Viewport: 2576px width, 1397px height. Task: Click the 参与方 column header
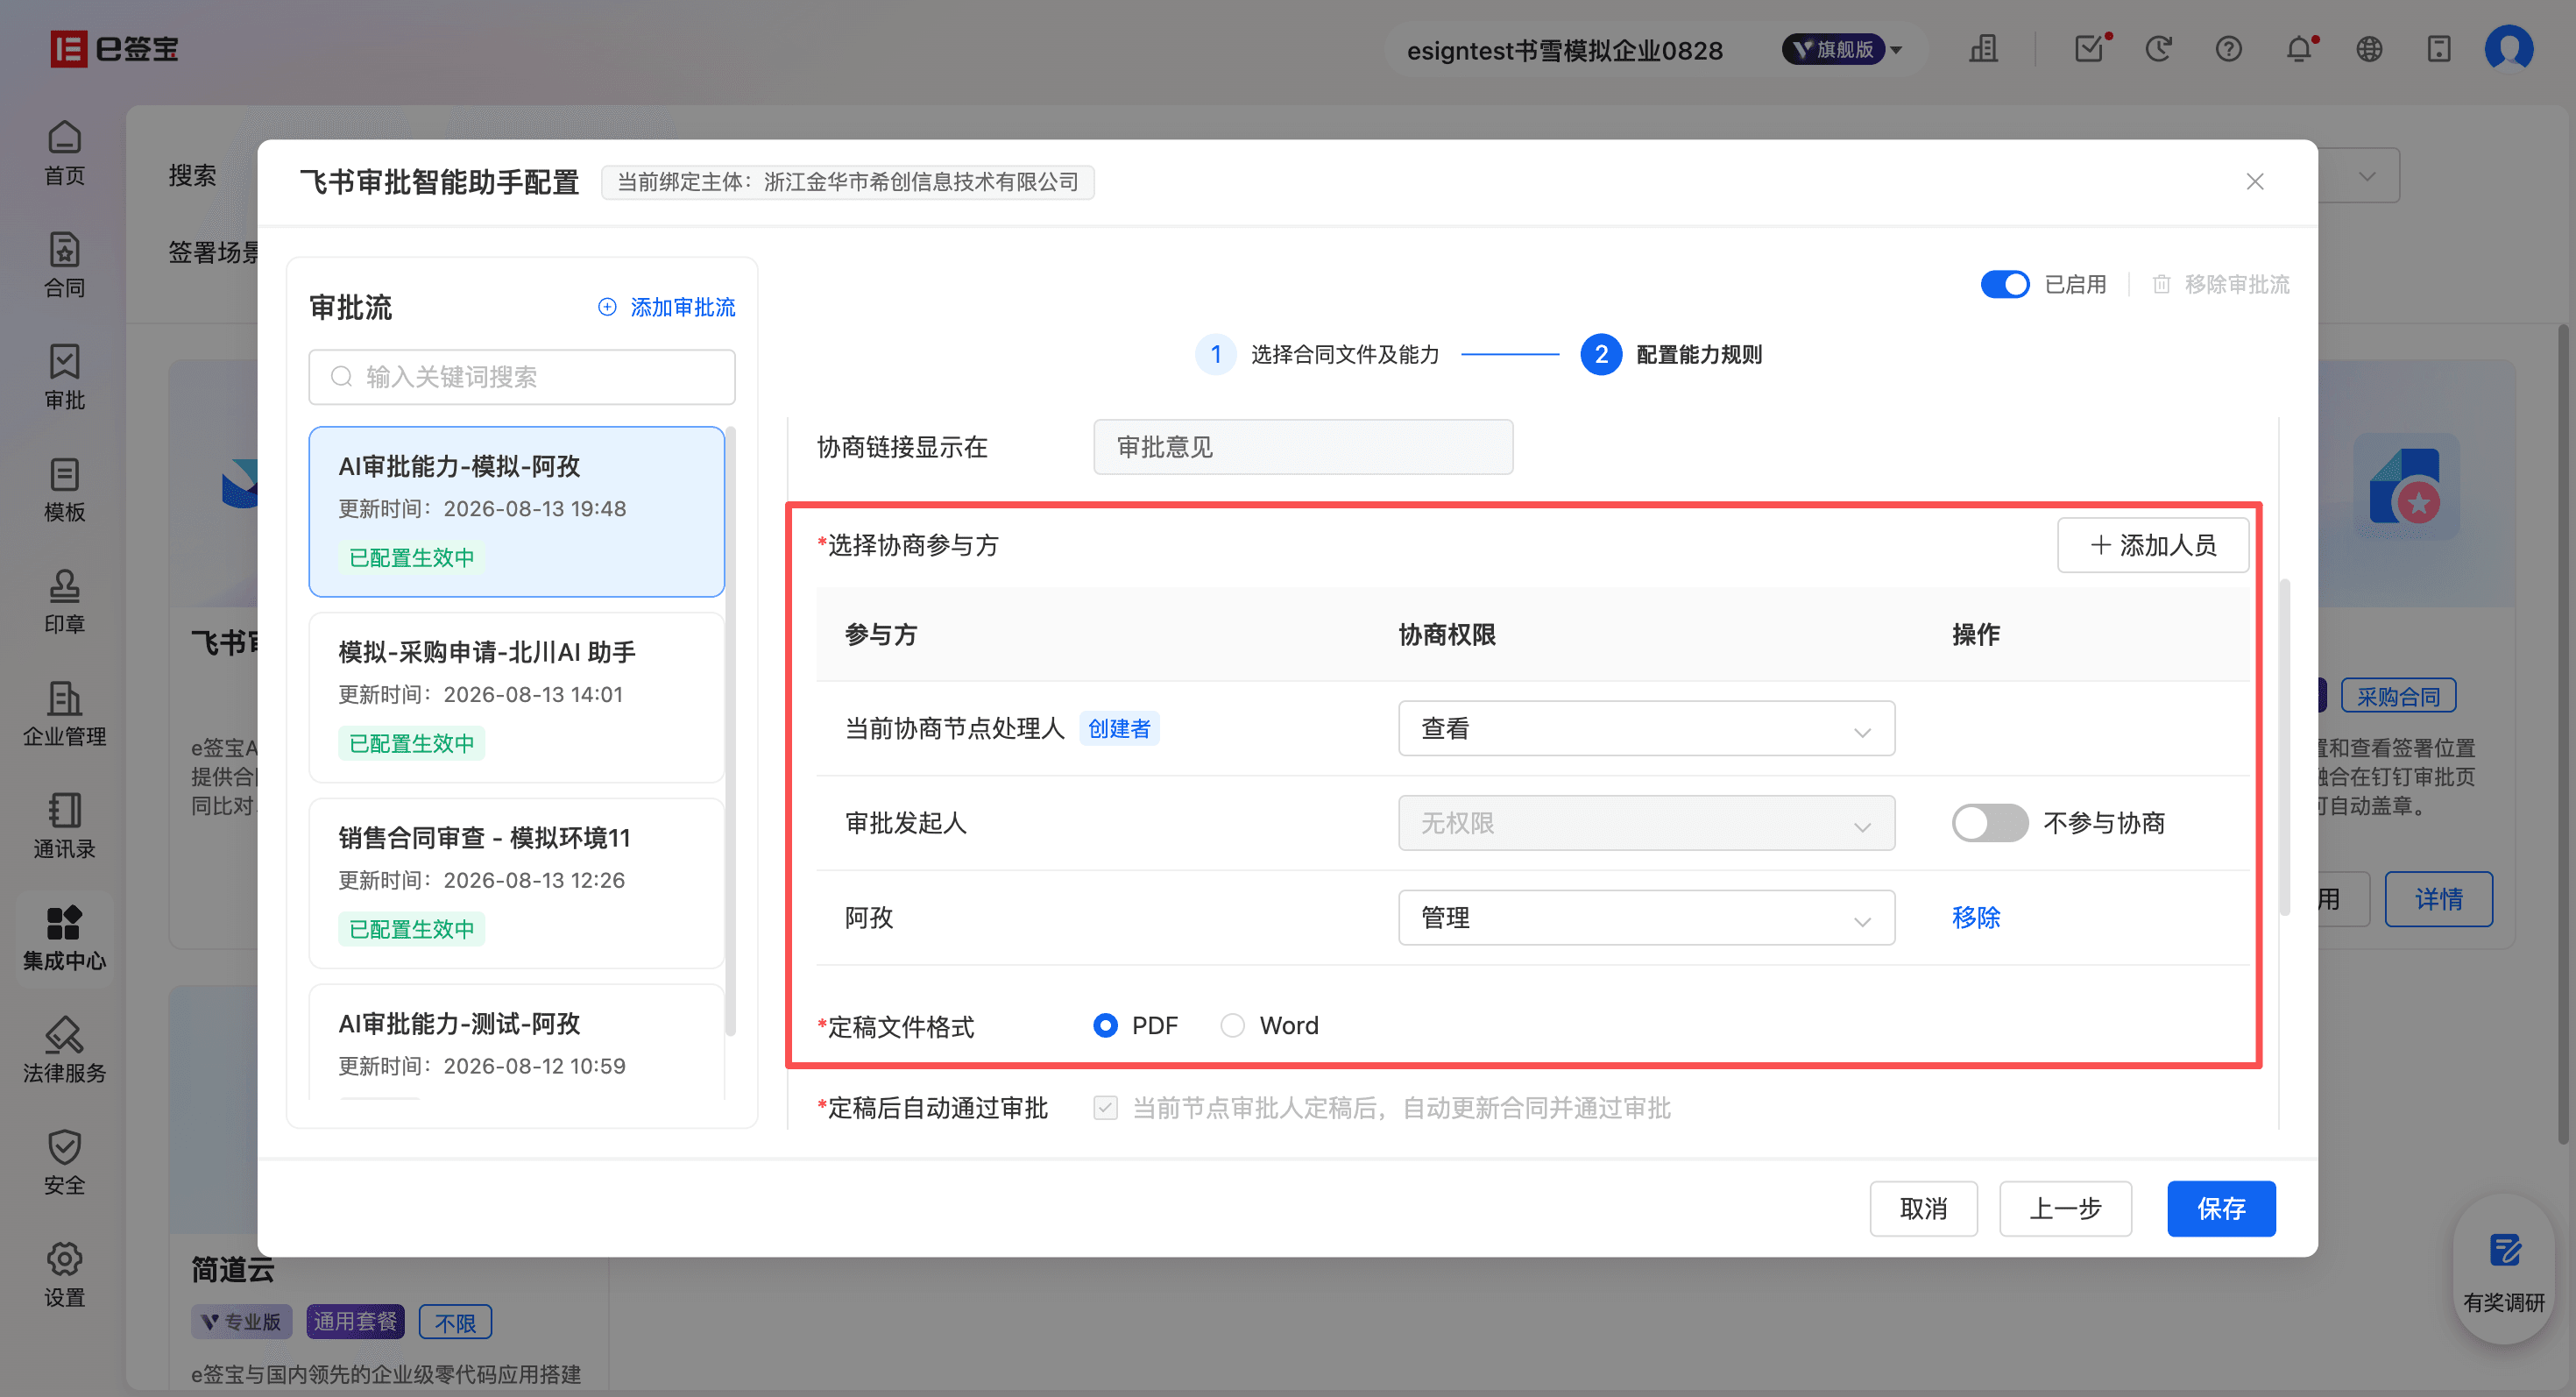tap(880, 634)
